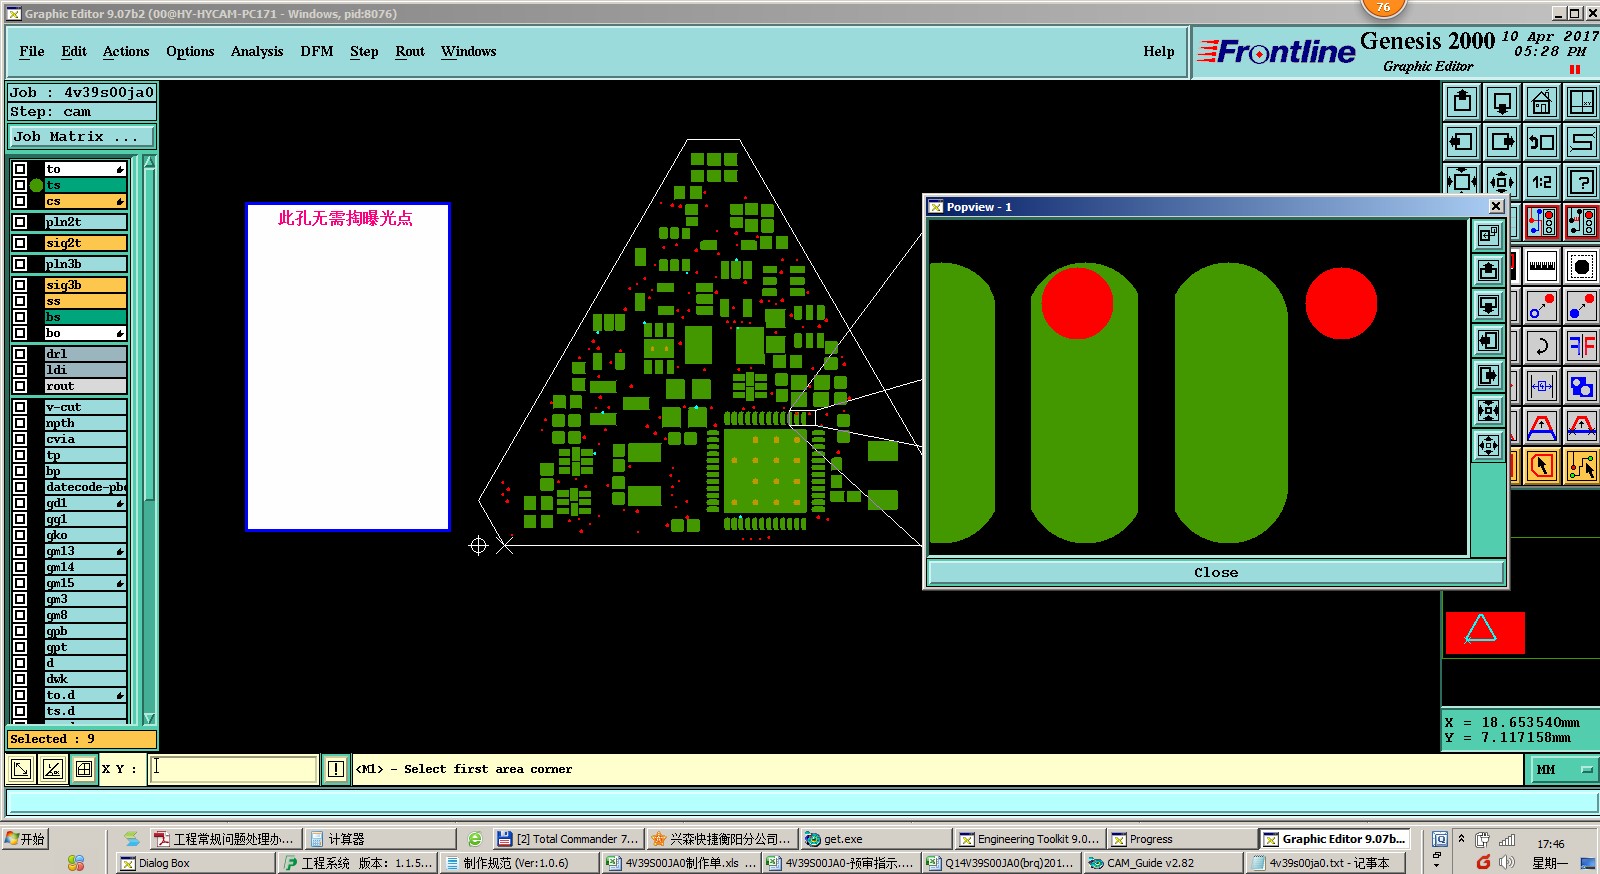The width and height of the screenshot is (1600, 874).
Task: Pan down in the Popview window
Action: click(x=1489, y=305)
